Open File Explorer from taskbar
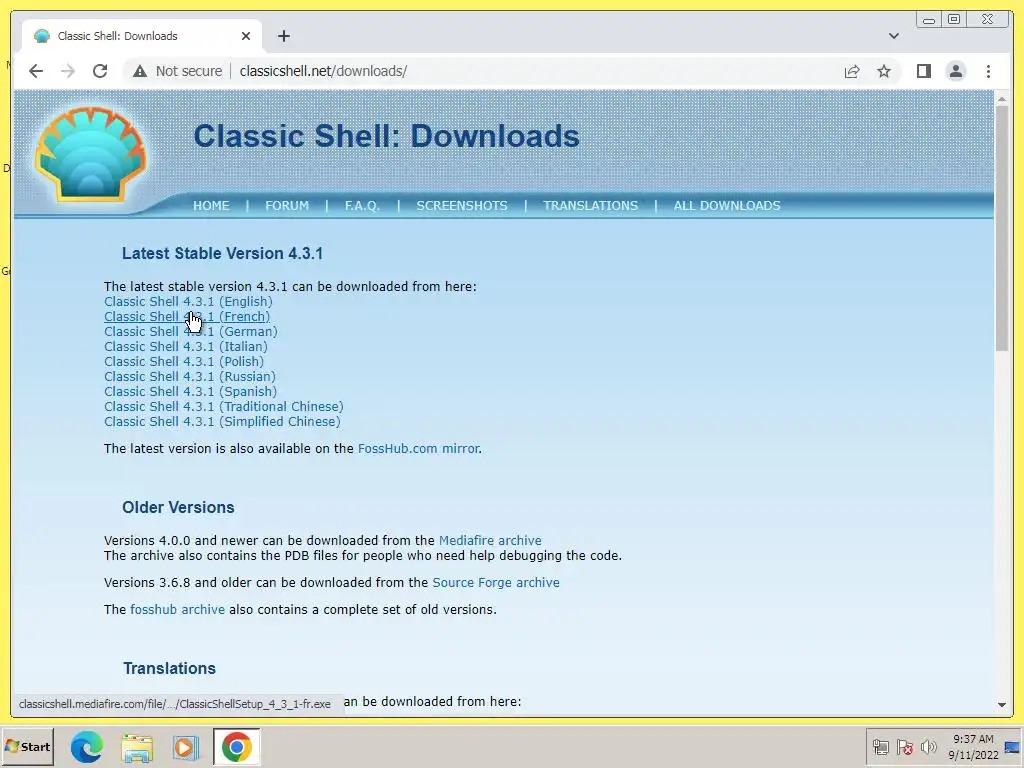 [137, 747]
